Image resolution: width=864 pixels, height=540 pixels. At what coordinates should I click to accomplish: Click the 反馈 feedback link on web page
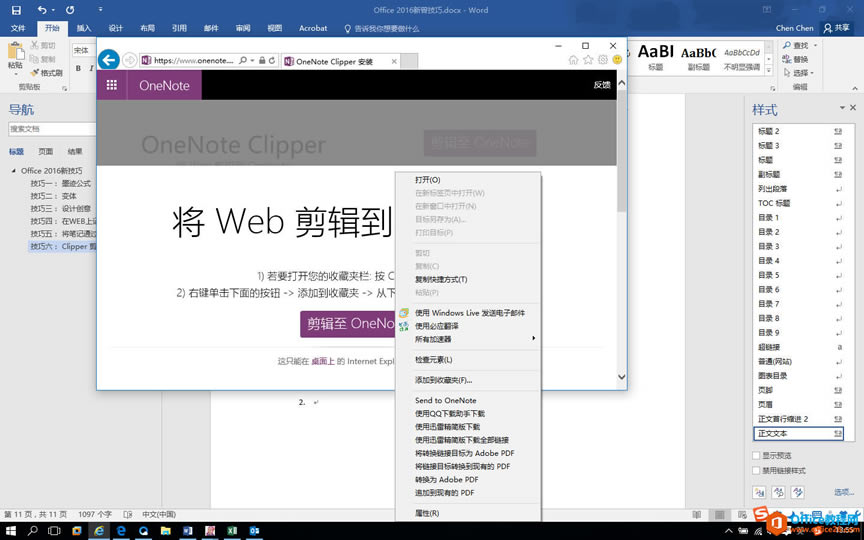click(x=602, y=85)
